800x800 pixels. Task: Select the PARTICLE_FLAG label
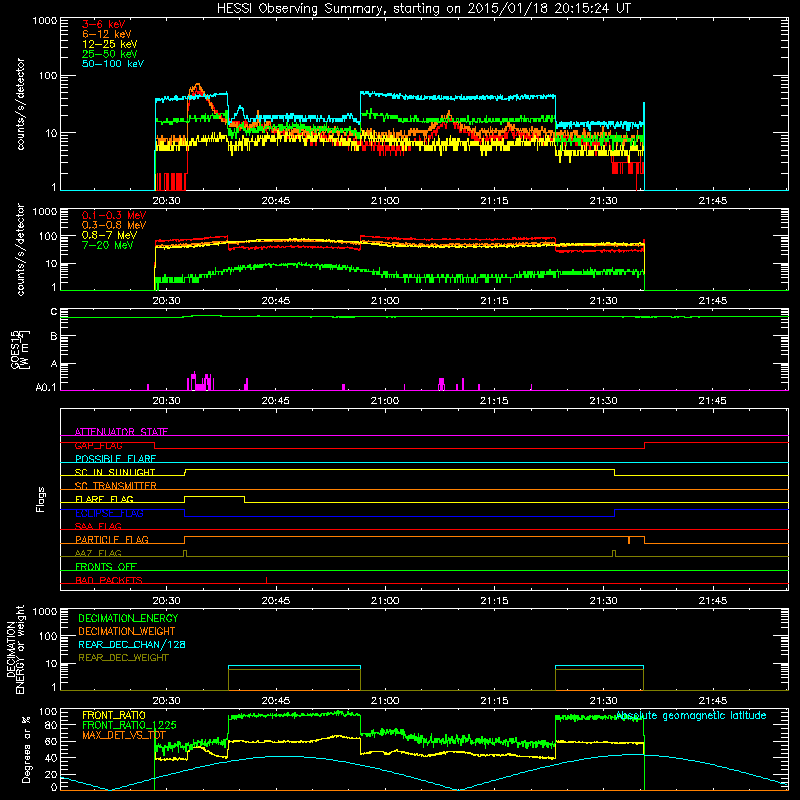[112, 540]
